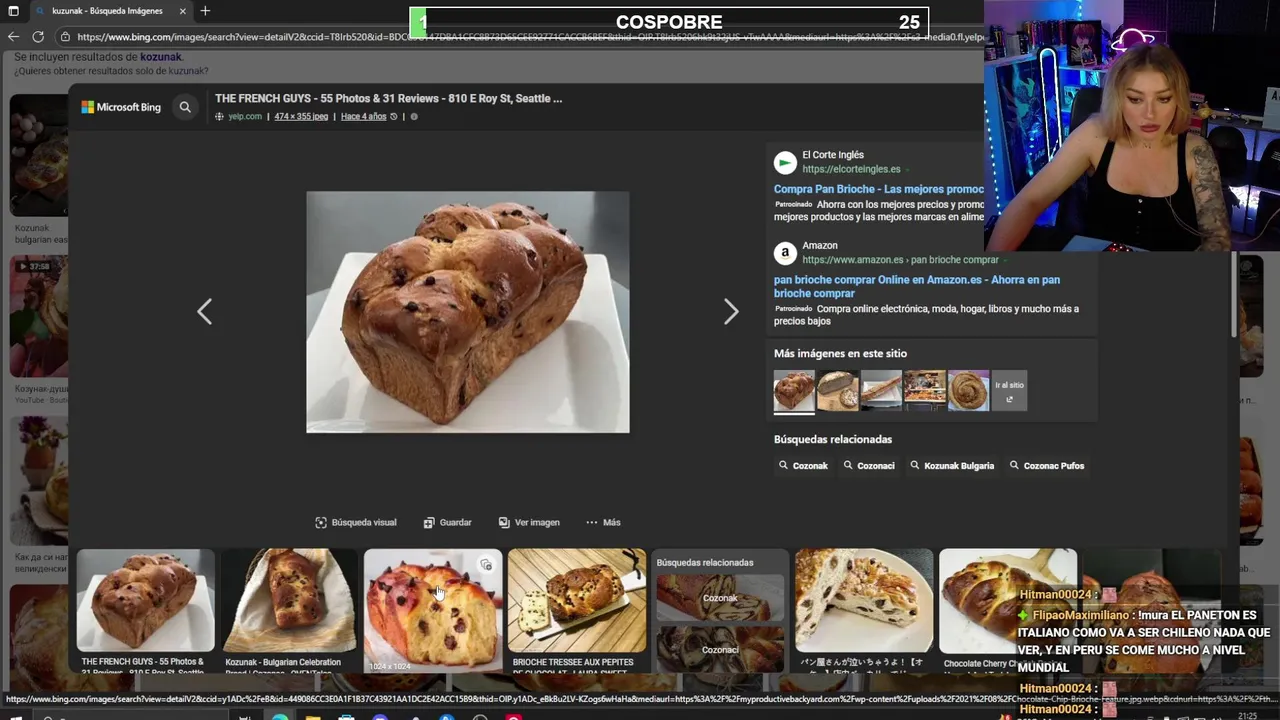Search related term Kozunak Bulgaria

[951, 465]
